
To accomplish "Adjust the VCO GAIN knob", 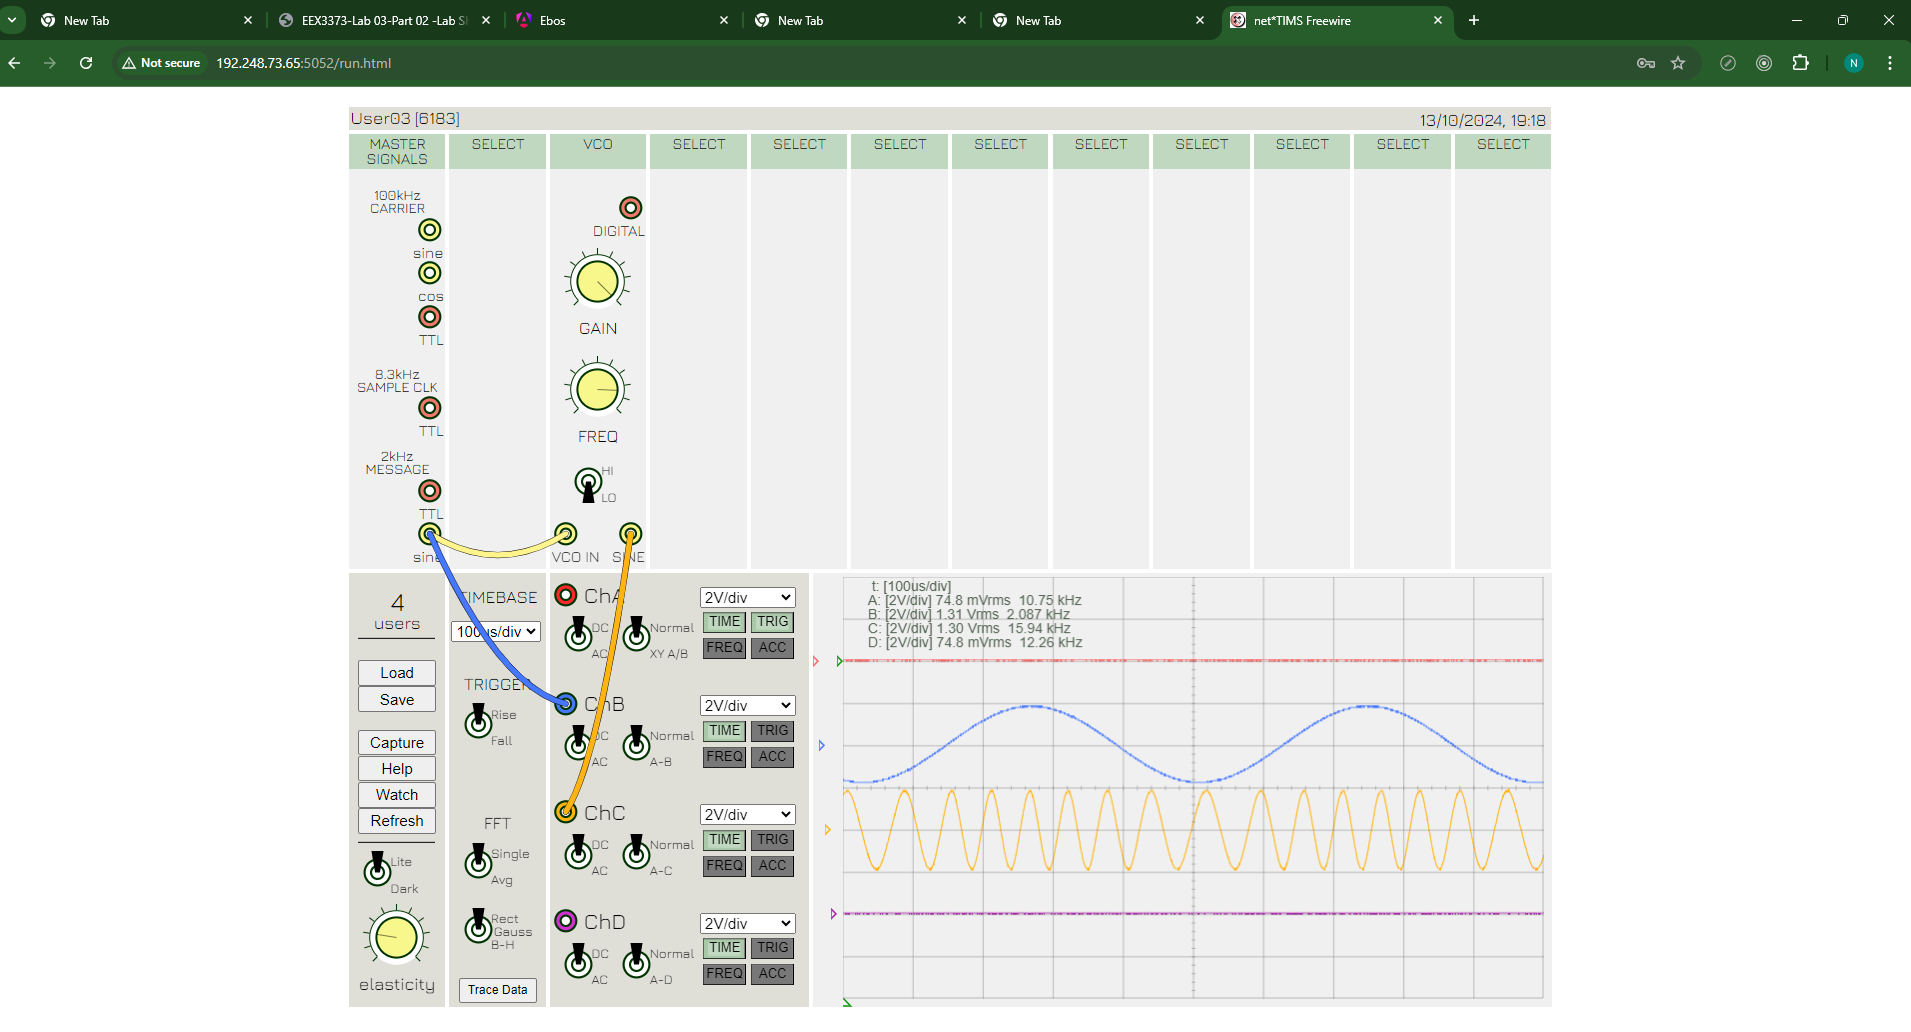I will pos(598,281).
